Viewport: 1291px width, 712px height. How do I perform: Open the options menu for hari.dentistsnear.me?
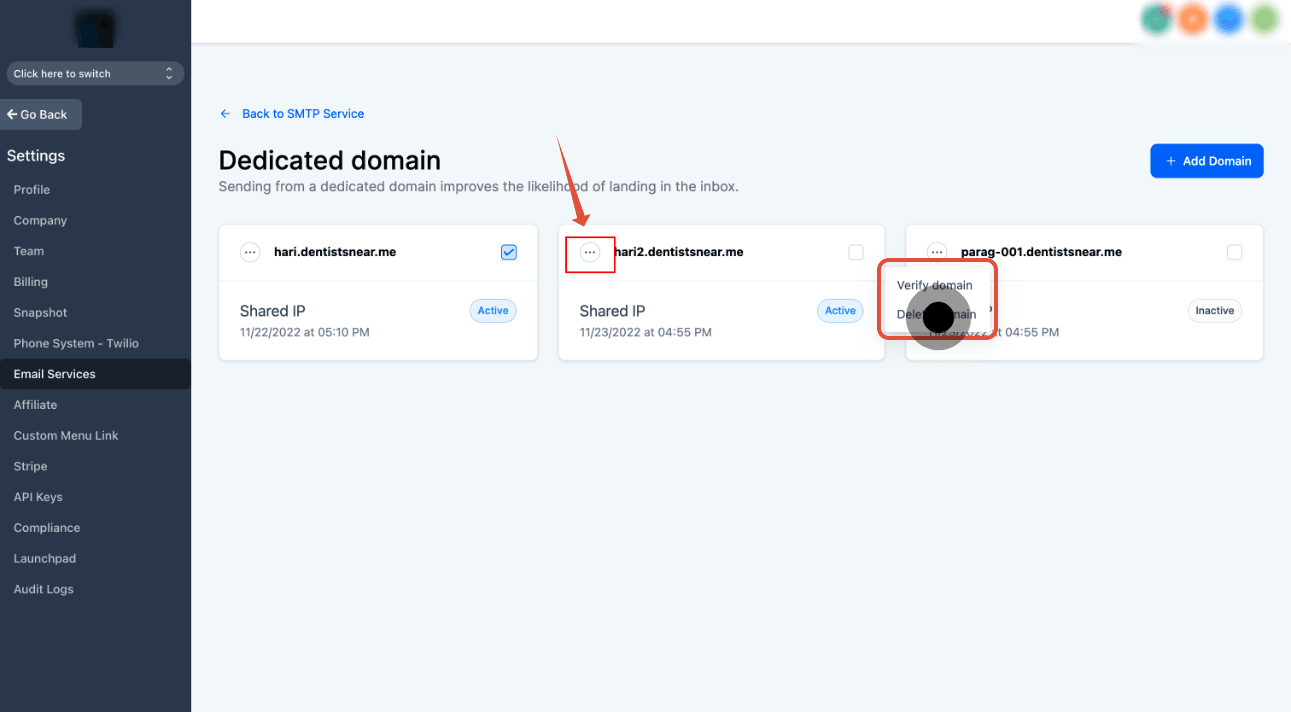coord(250,252)
